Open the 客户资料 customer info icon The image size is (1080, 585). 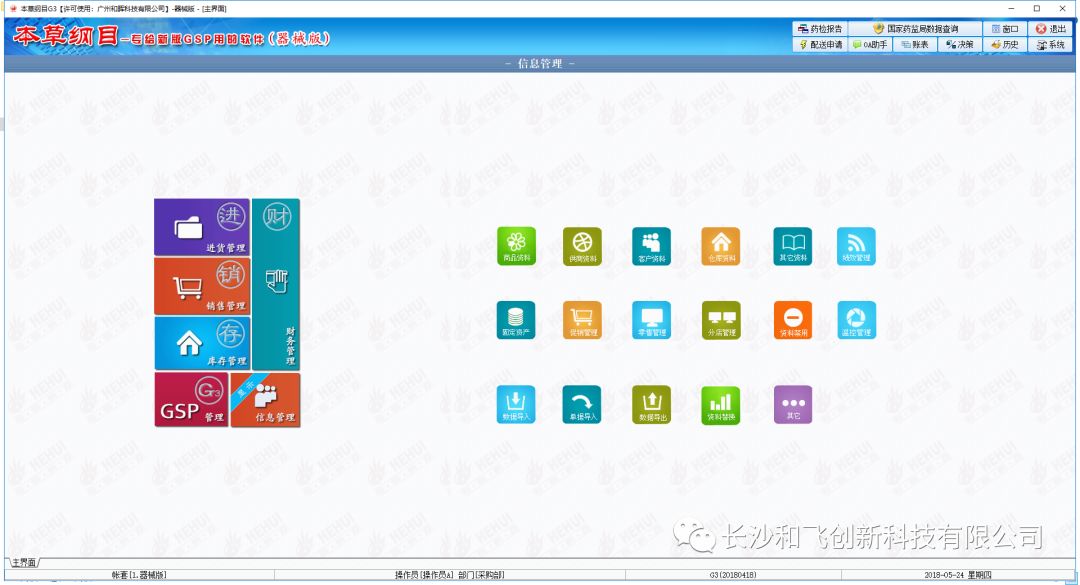pyautogui.click(x=651, y=246)
